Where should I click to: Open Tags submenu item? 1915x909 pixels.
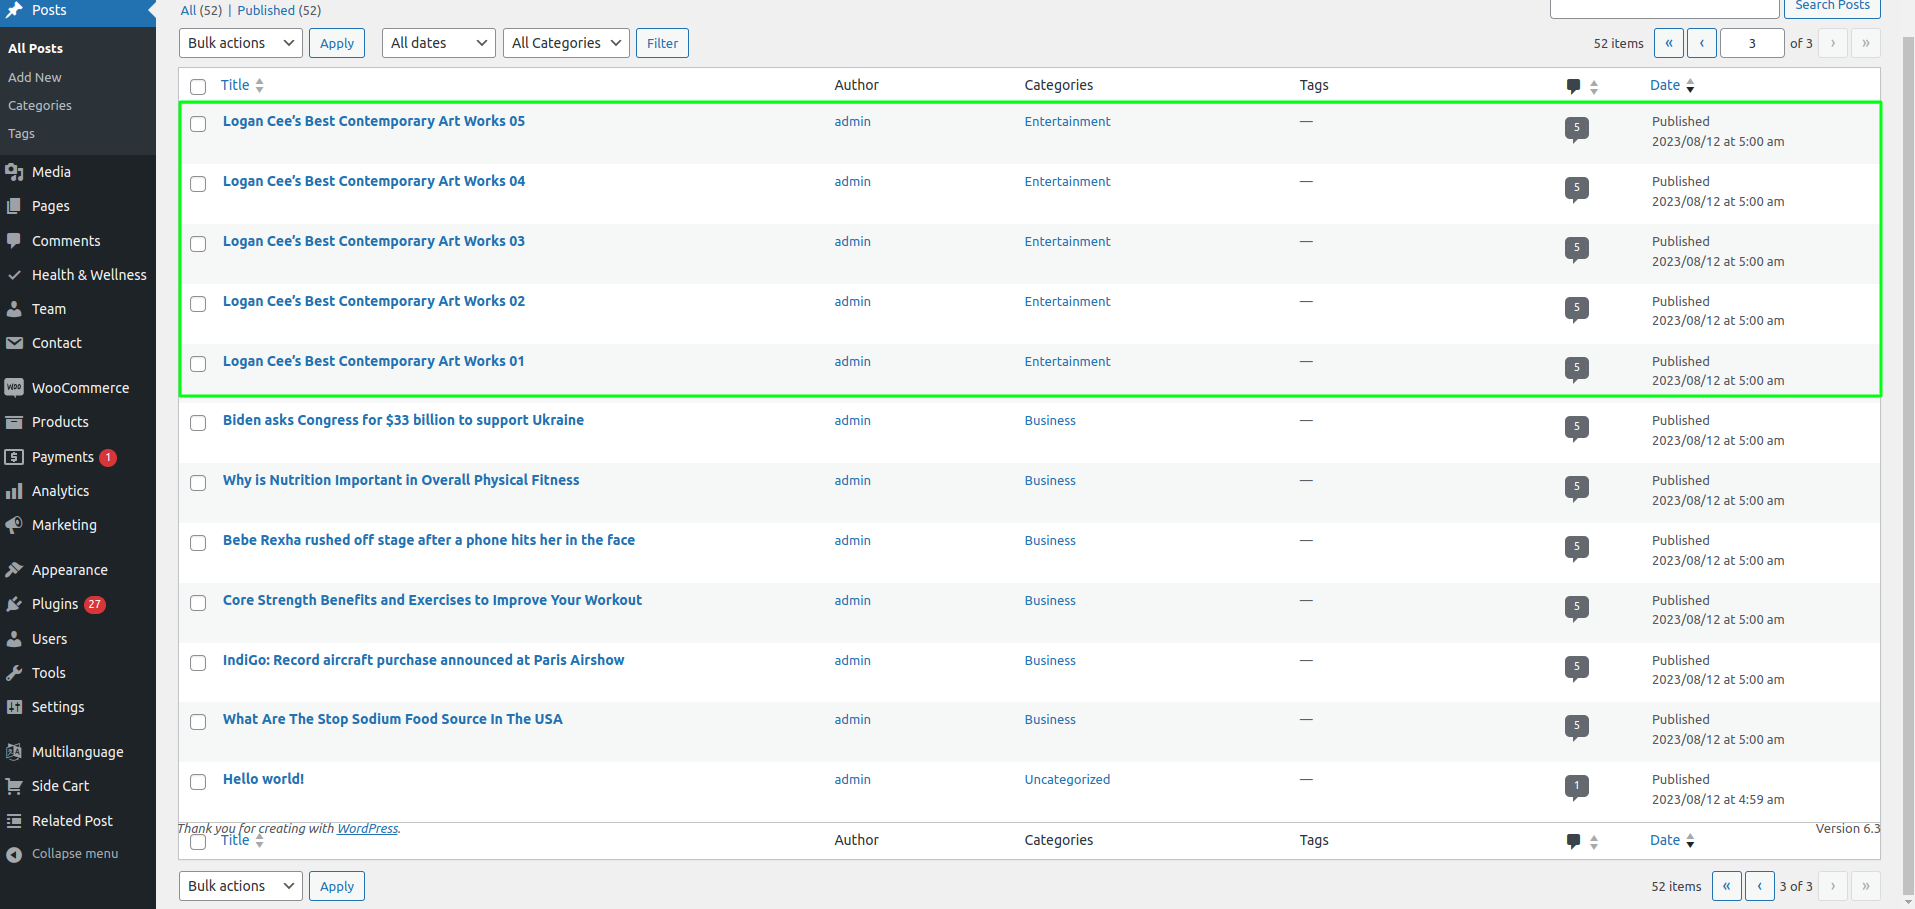click(x=21, y=133)
